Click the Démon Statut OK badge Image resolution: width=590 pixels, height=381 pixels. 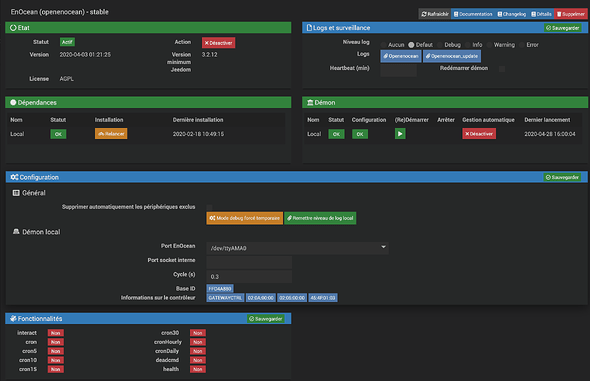[336, 134]
